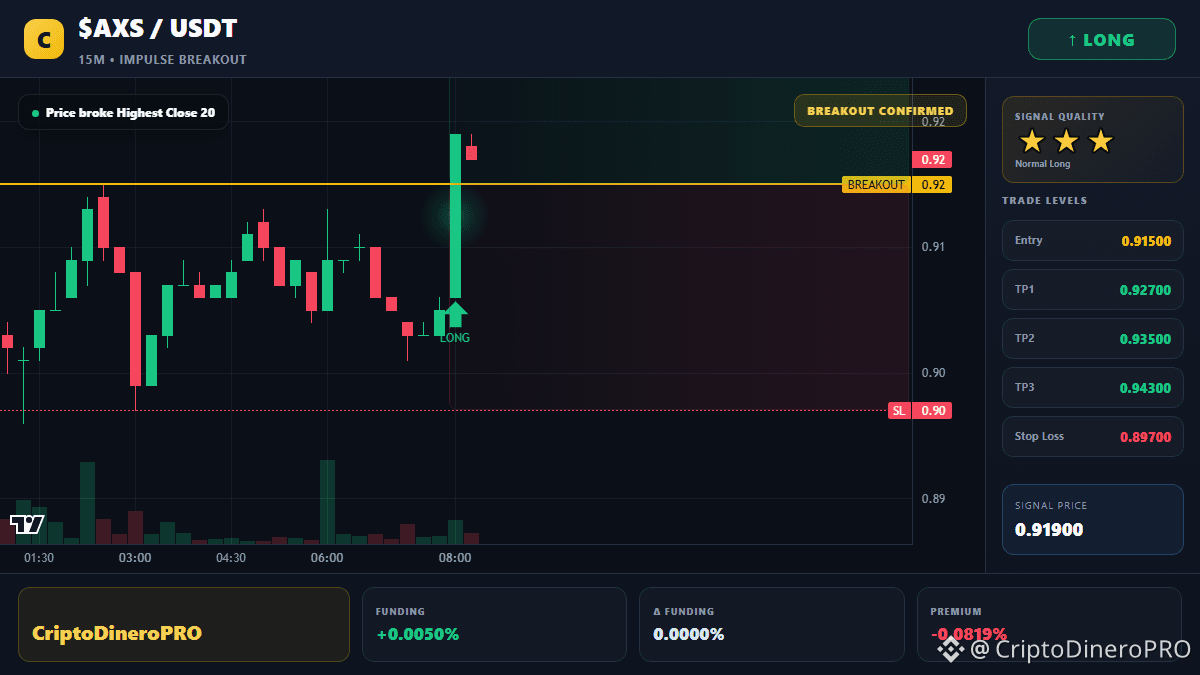Screen dimensions: 1200x675
Task: Click the 0.89 price axis label
Action: (932, 499)
